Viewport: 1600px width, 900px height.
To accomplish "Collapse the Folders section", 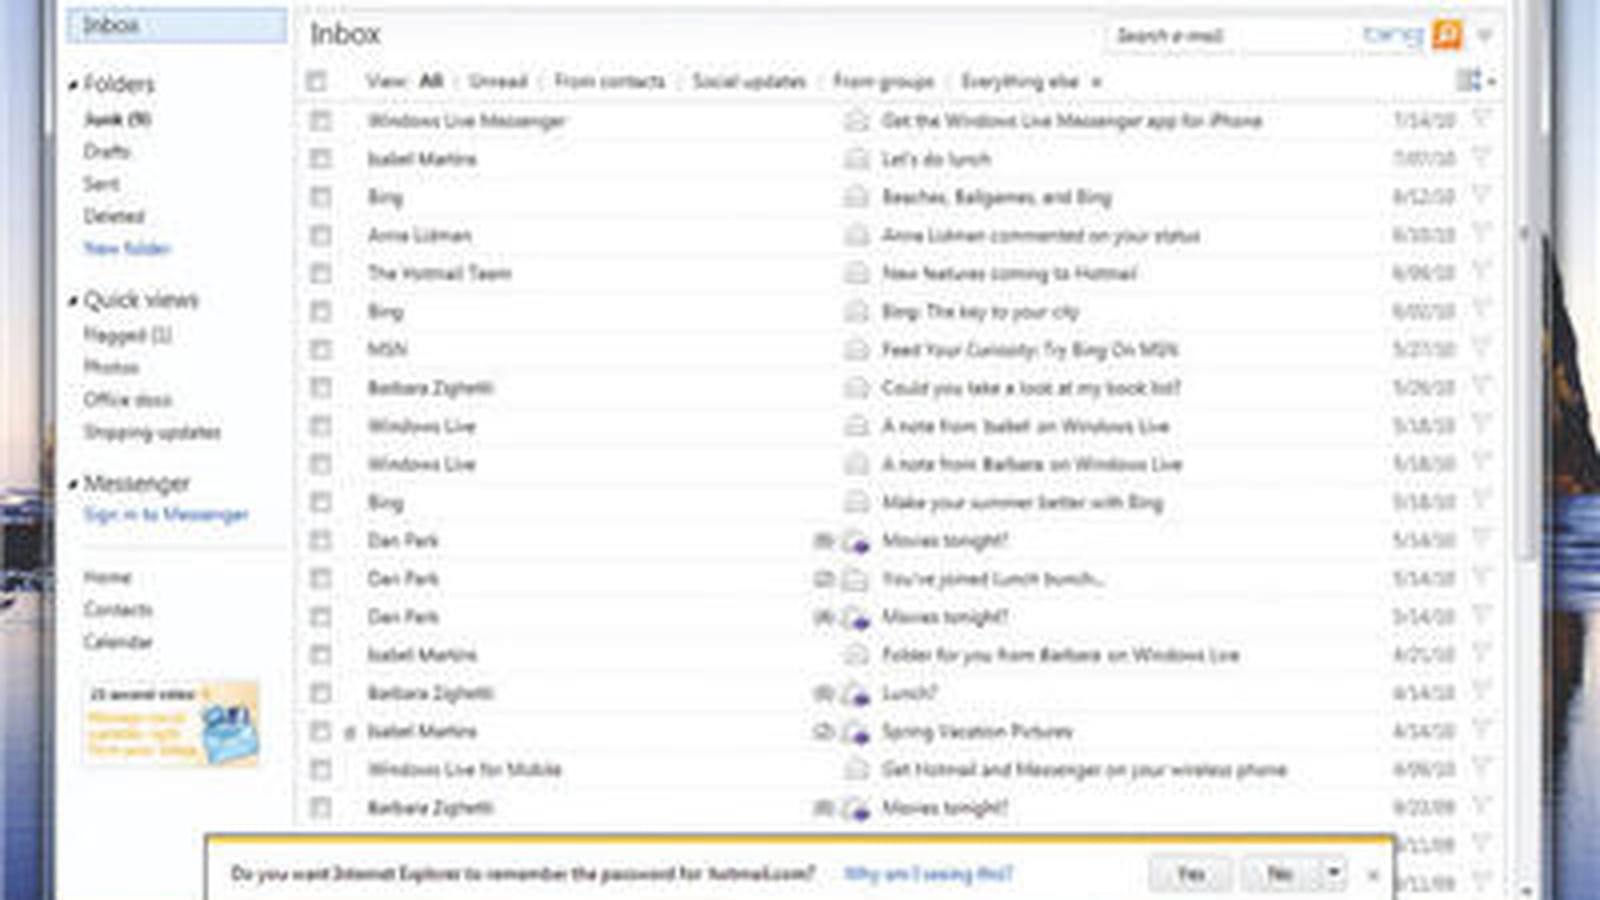I will coord(73,86).
